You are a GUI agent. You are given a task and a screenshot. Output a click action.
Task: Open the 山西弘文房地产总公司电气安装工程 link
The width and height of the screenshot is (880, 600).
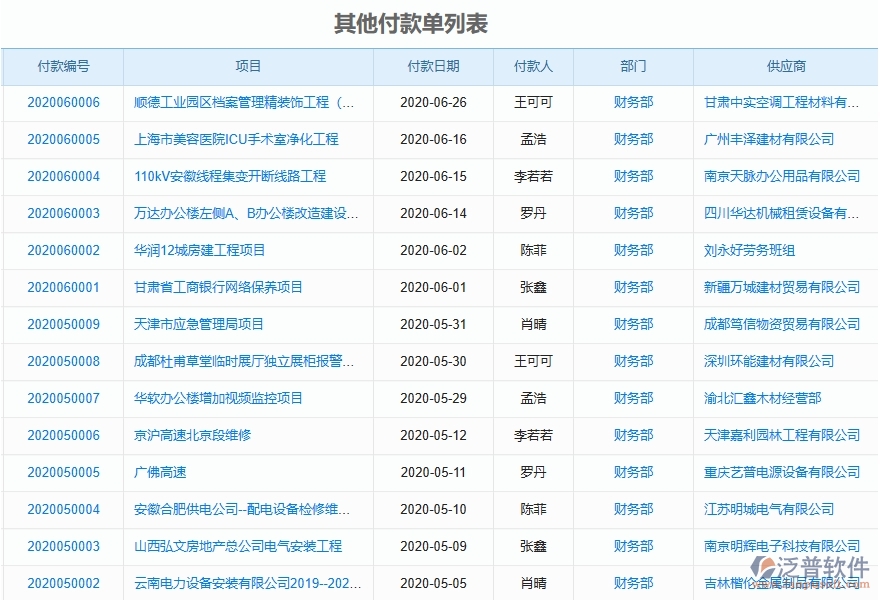tap(237, 546)
